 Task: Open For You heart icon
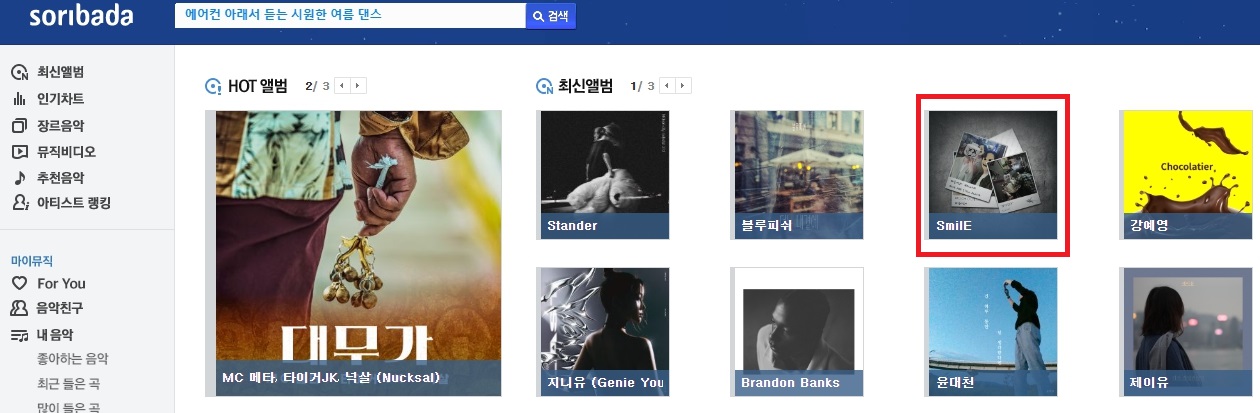[x=19, y=283]
